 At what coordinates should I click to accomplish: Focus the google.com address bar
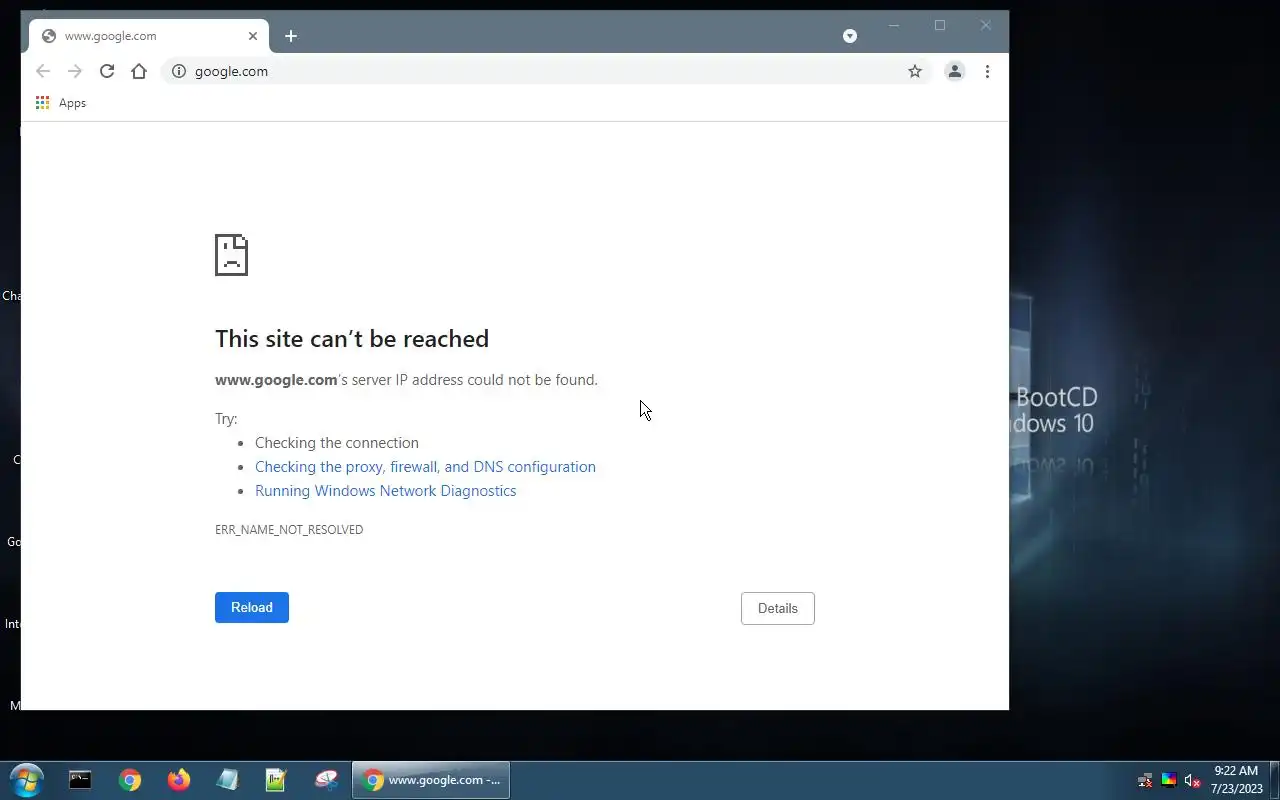548,71
